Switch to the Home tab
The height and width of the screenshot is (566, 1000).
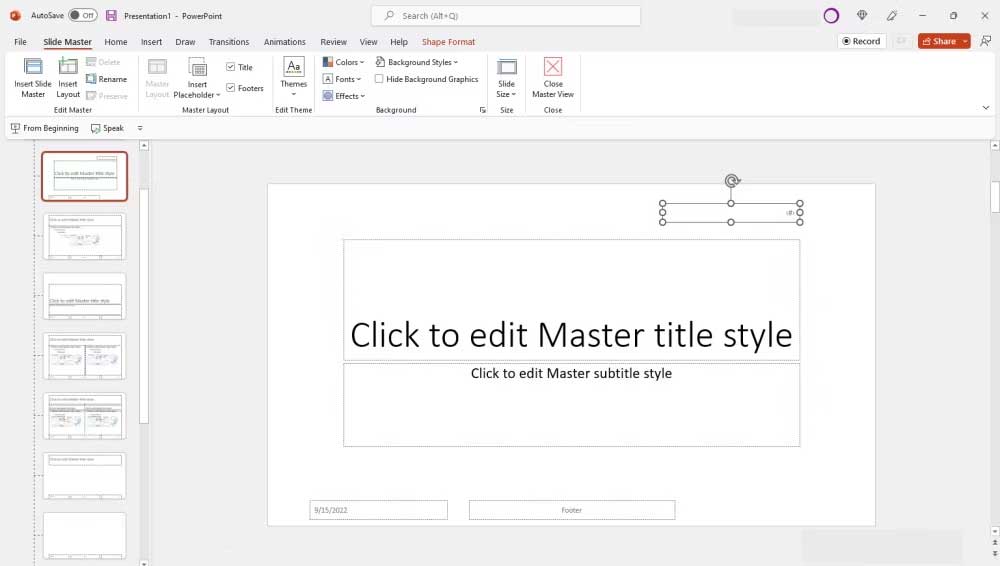tap(115, 41)
